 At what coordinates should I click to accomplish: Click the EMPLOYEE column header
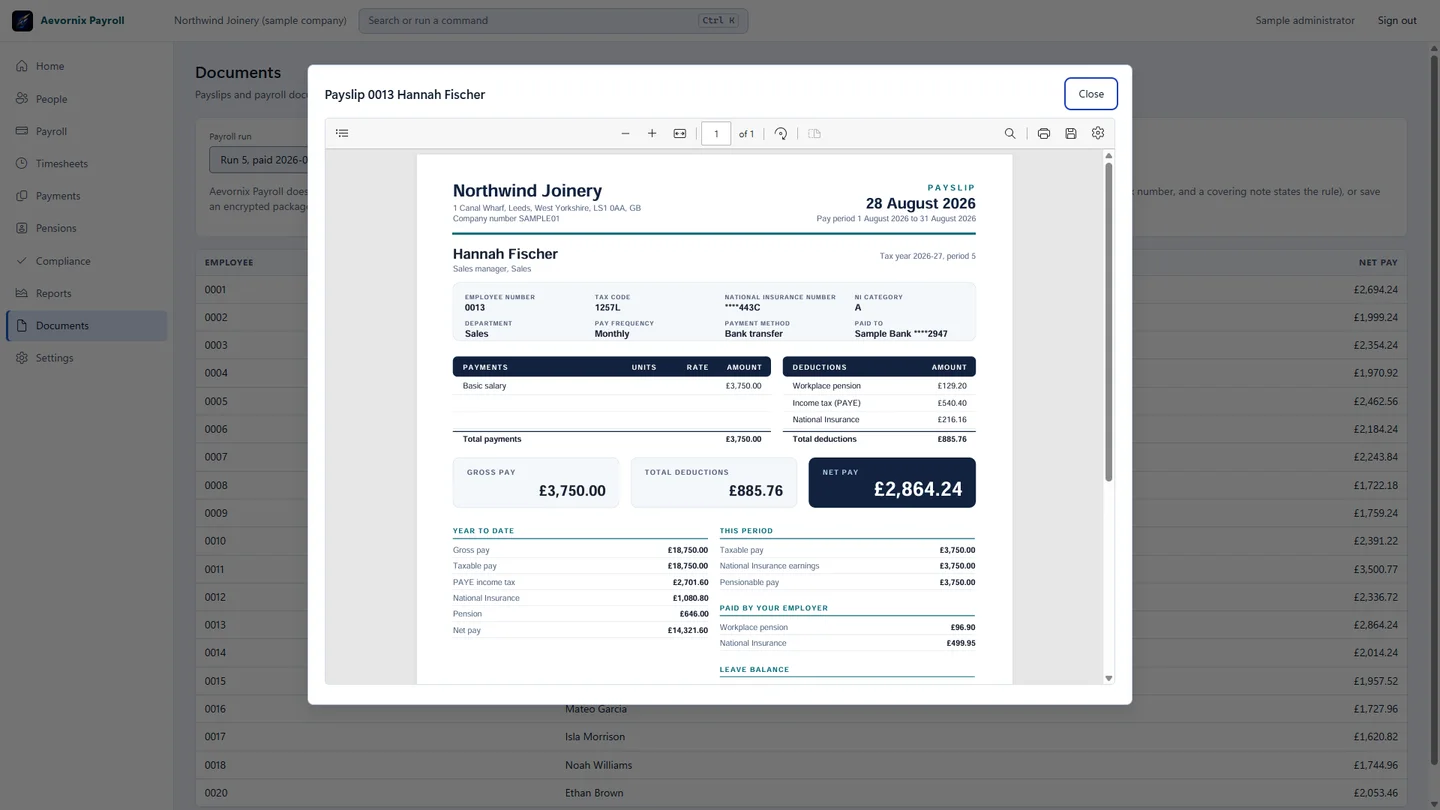(229, 263)
